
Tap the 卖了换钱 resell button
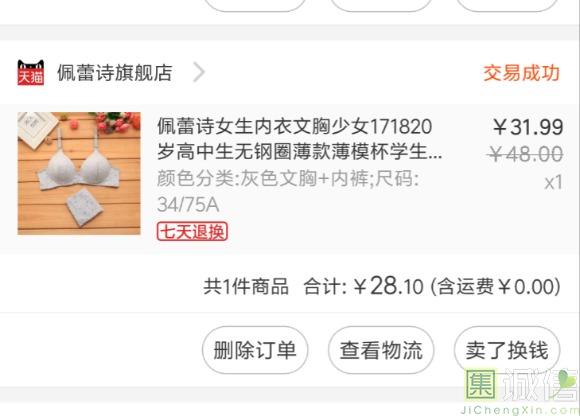507,350
